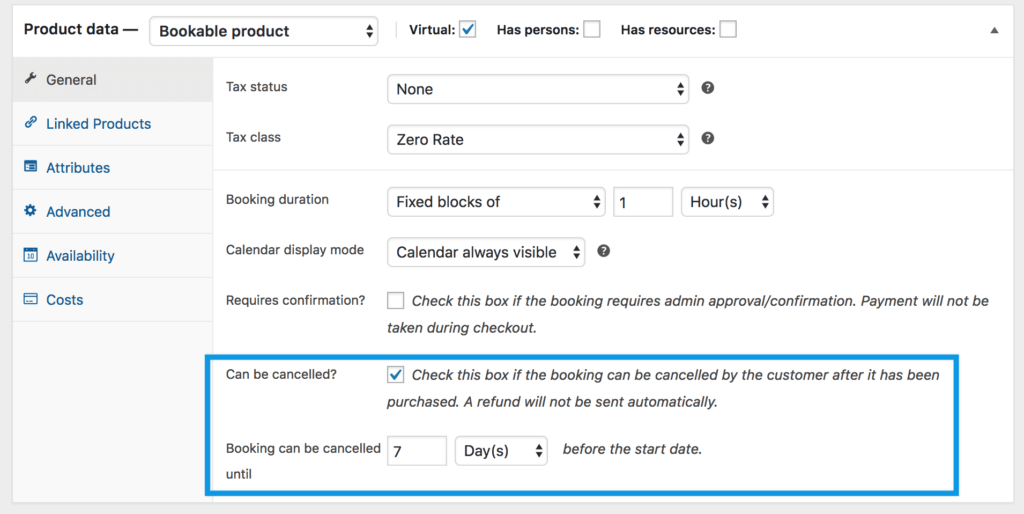
Task: Enable the Has persons checkbox
Action: click(x=592, y=30)
